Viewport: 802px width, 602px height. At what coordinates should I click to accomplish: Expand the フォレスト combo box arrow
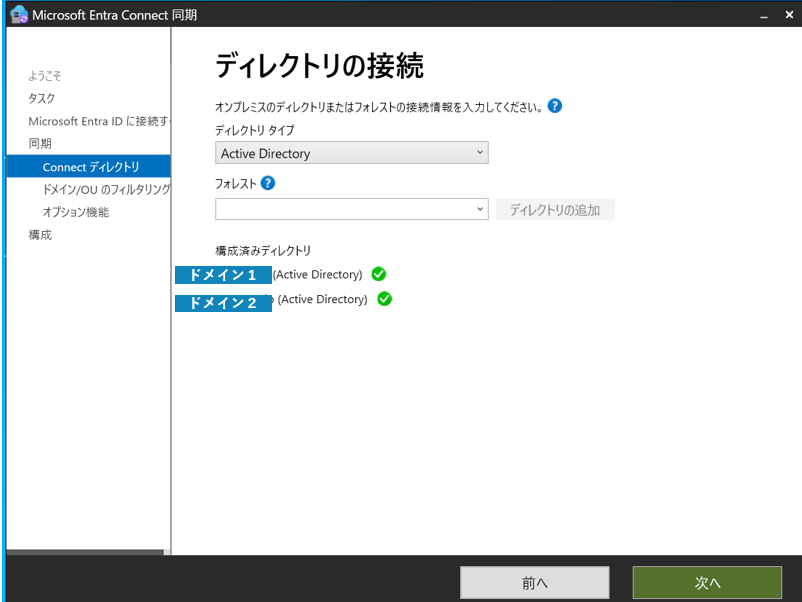(x=480, y=208)
